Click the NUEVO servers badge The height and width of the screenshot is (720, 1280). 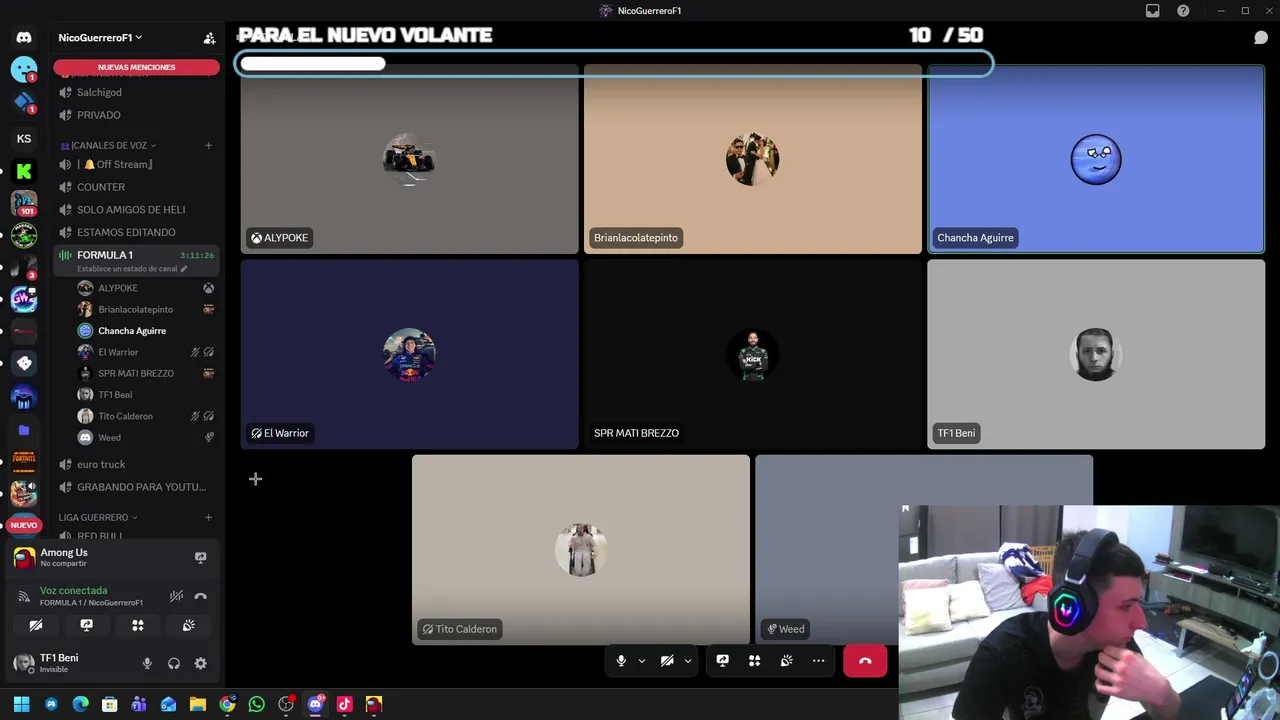click(24, 525)
